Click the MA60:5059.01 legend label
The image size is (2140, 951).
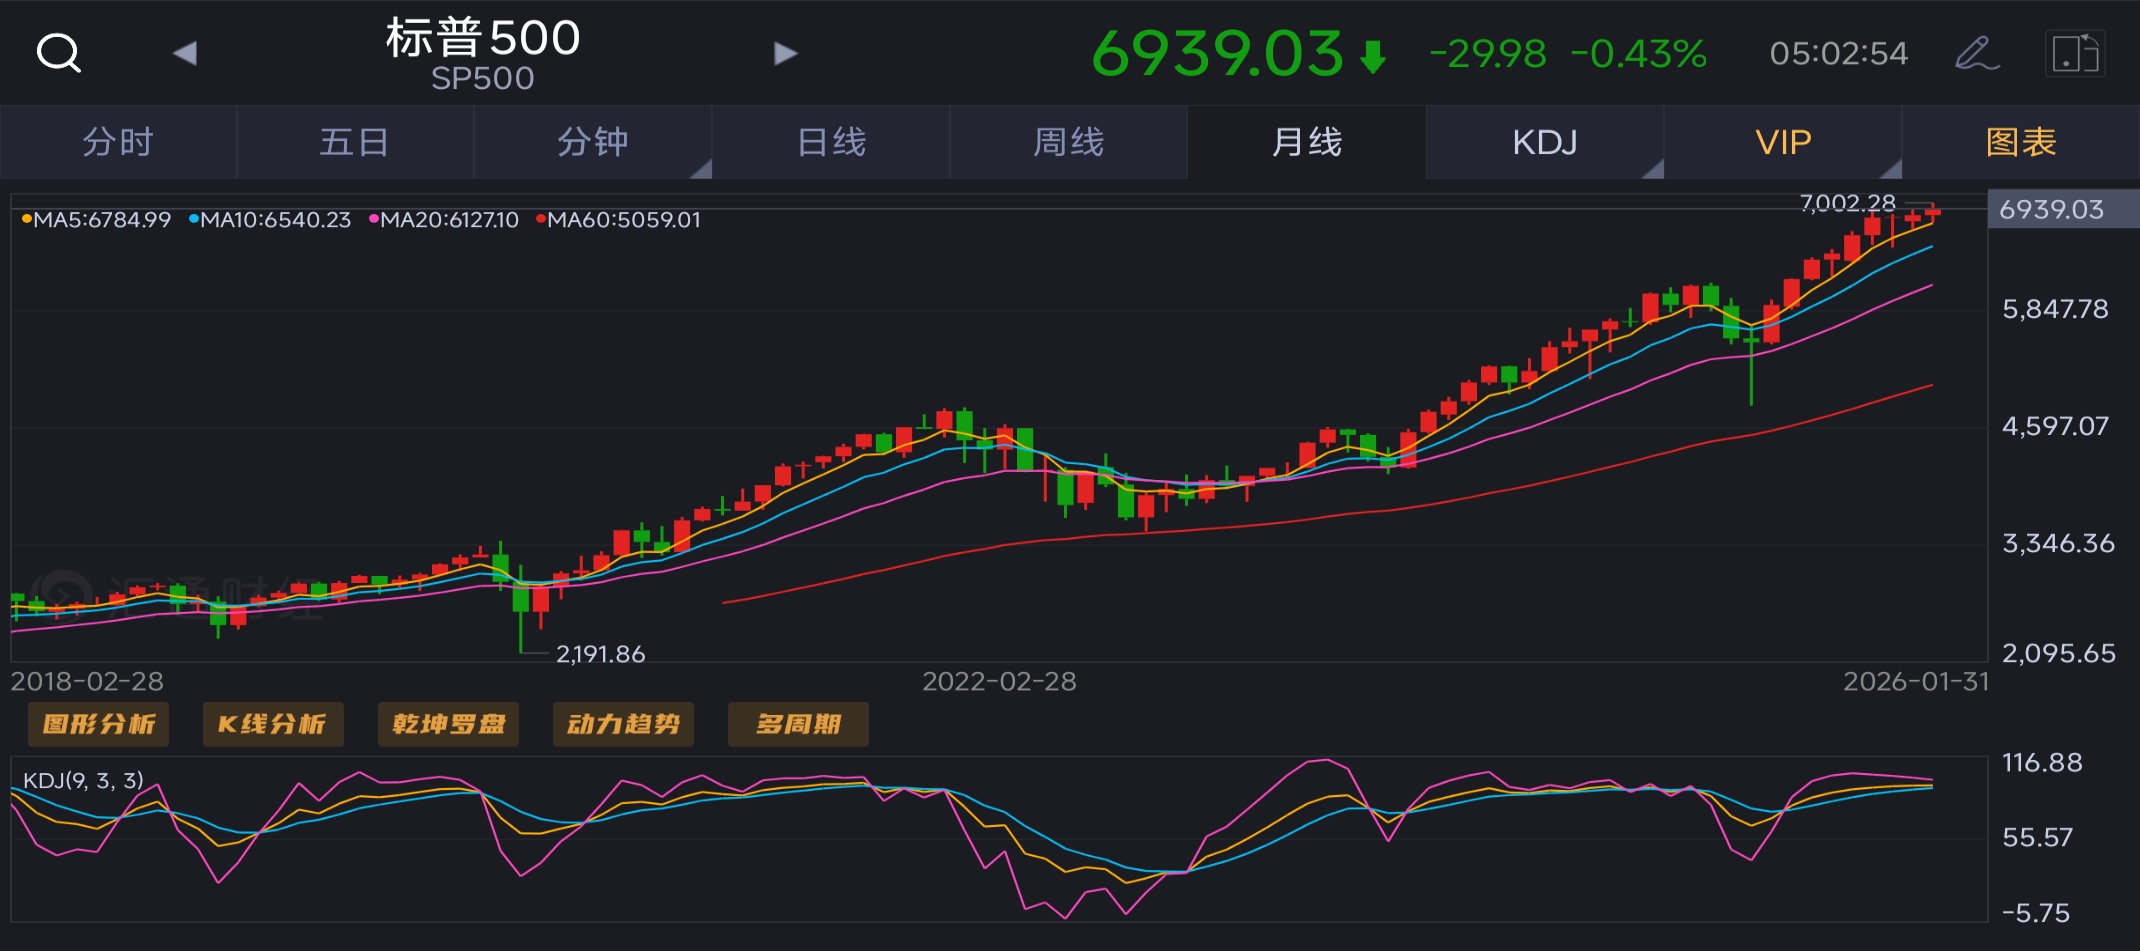coord(619,220)
